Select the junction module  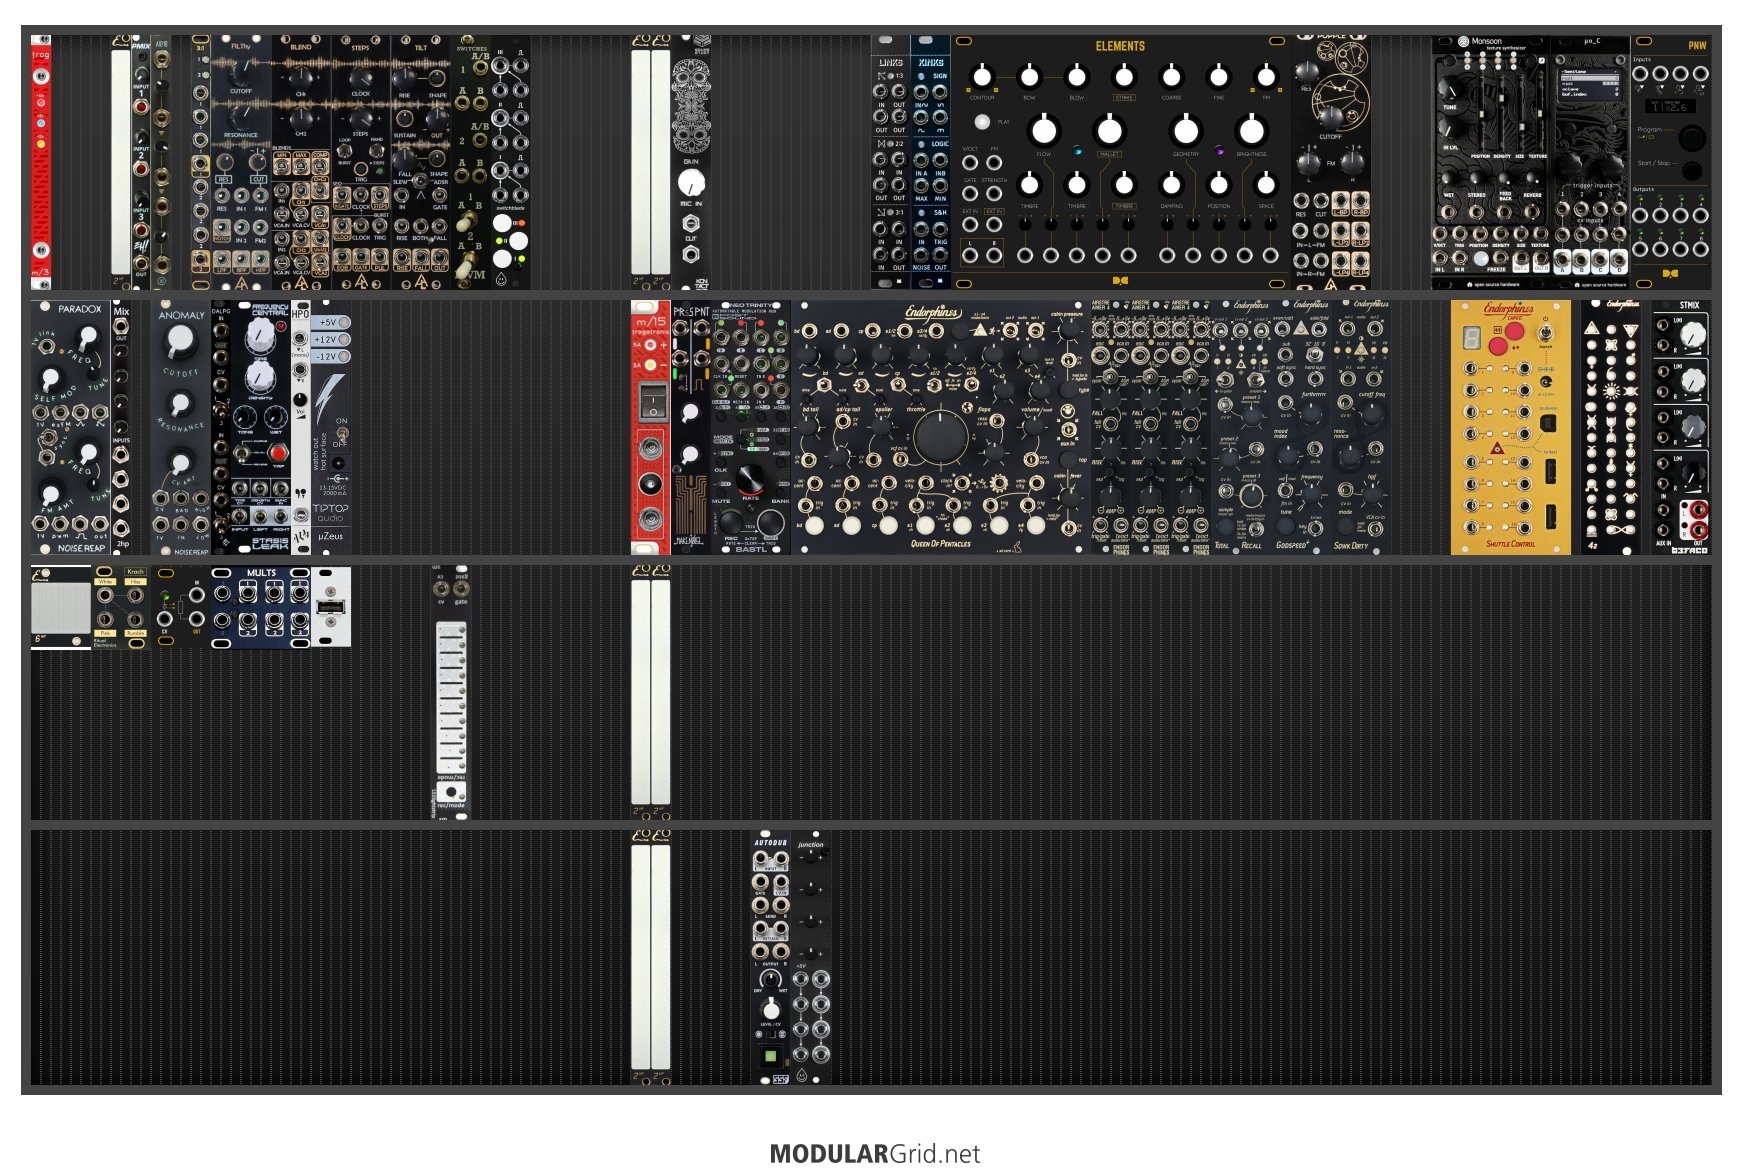click(811, 957)
